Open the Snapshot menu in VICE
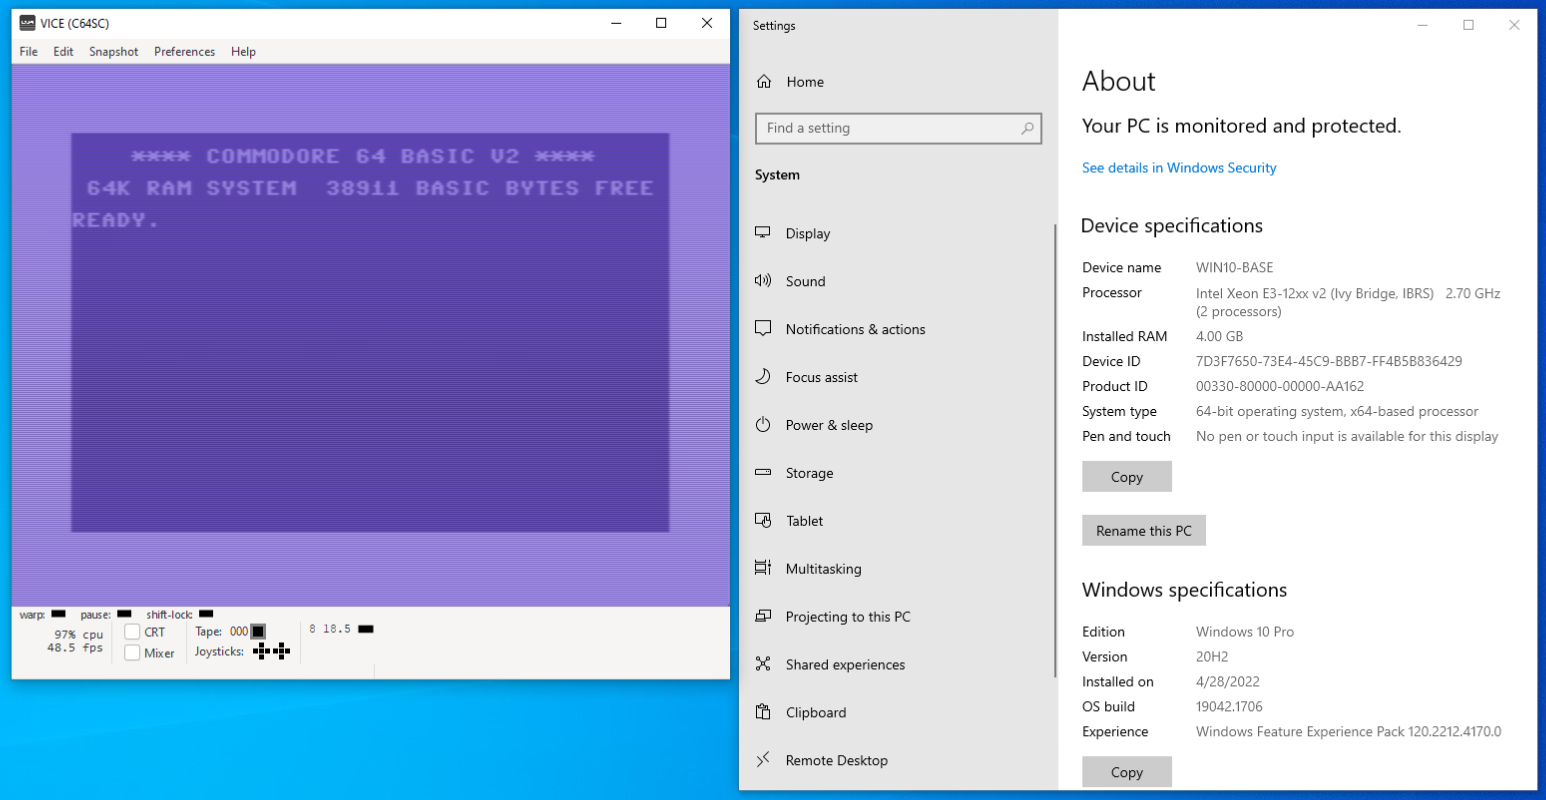1546x800 pixels. coord(114,52)
